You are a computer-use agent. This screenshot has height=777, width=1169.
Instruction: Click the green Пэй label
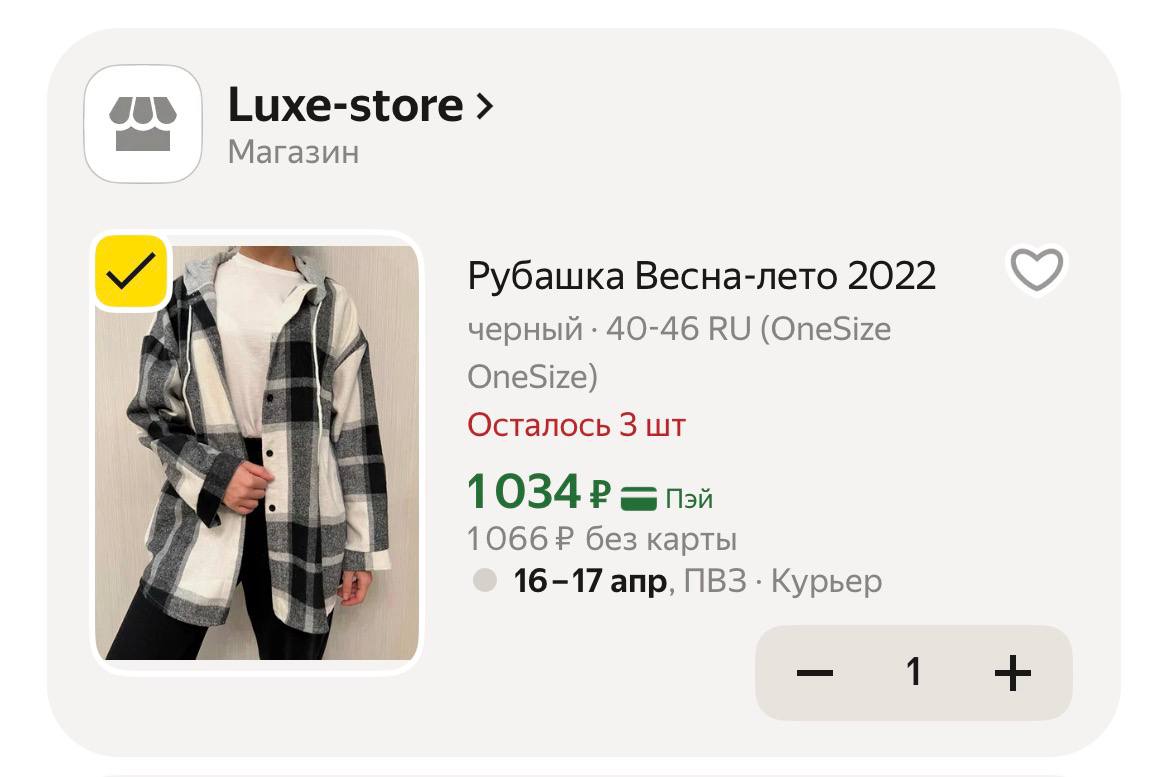pos(689,498)
